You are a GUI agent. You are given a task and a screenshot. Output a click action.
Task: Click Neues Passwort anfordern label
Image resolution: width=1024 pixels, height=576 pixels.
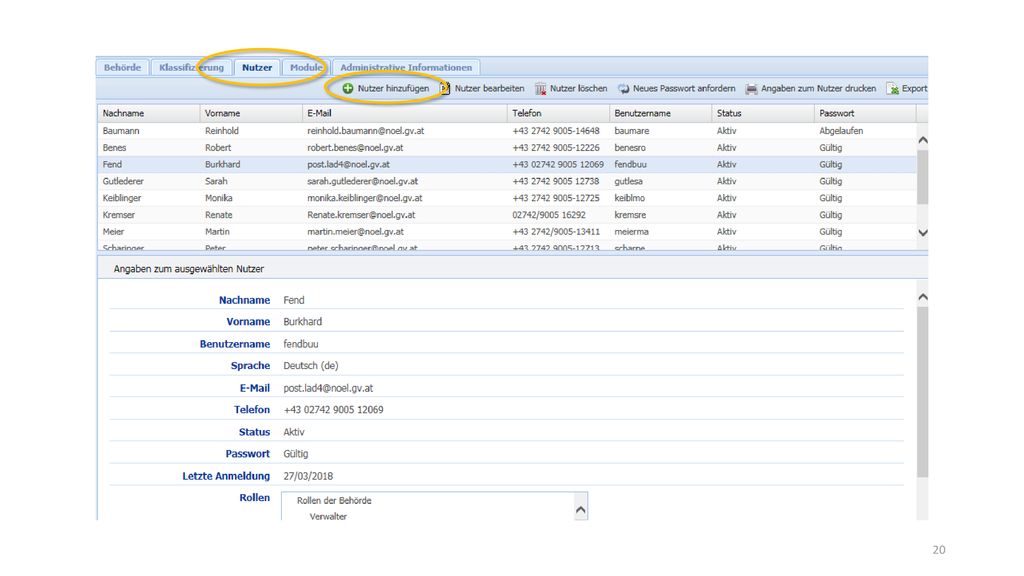coord(684,88)
